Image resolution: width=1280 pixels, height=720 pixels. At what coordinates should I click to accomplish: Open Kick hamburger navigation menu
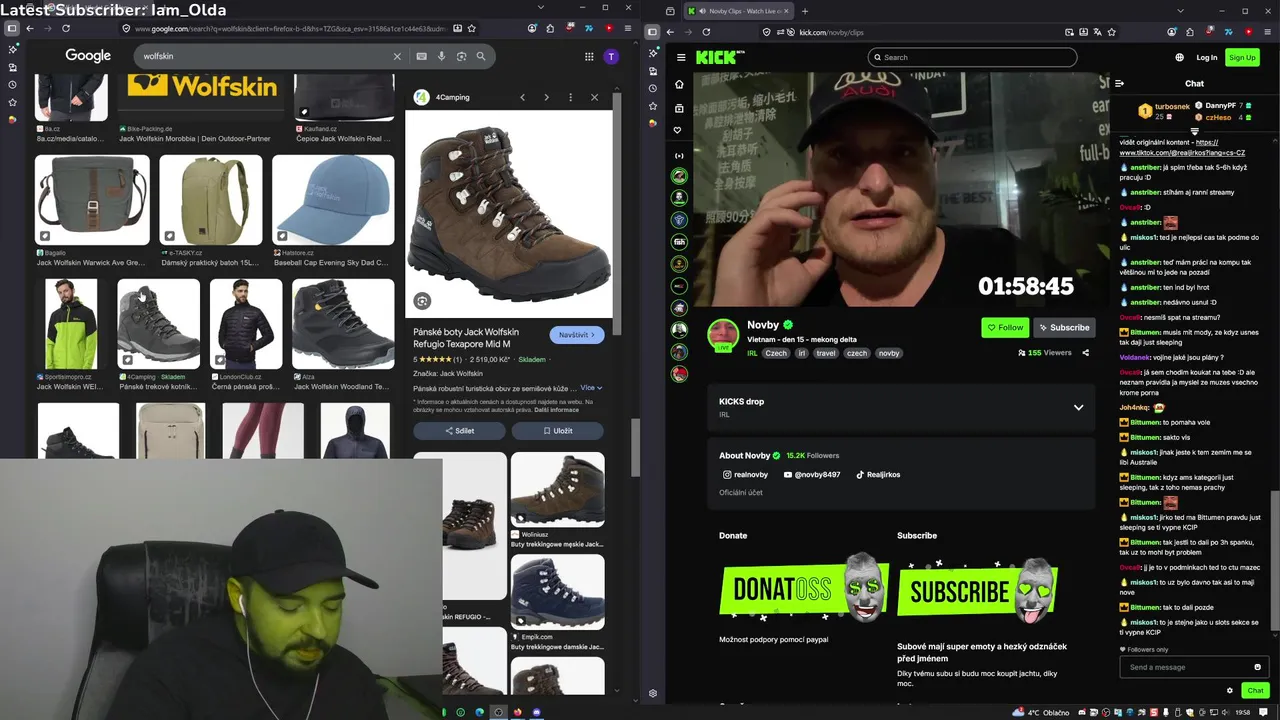pyautogui.click(x=681, y=57)
